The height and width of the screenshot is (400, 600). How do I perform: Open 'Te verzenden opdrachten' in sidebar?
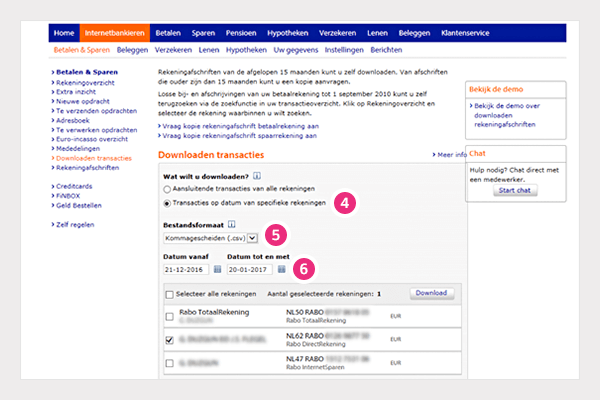(94, 111)
